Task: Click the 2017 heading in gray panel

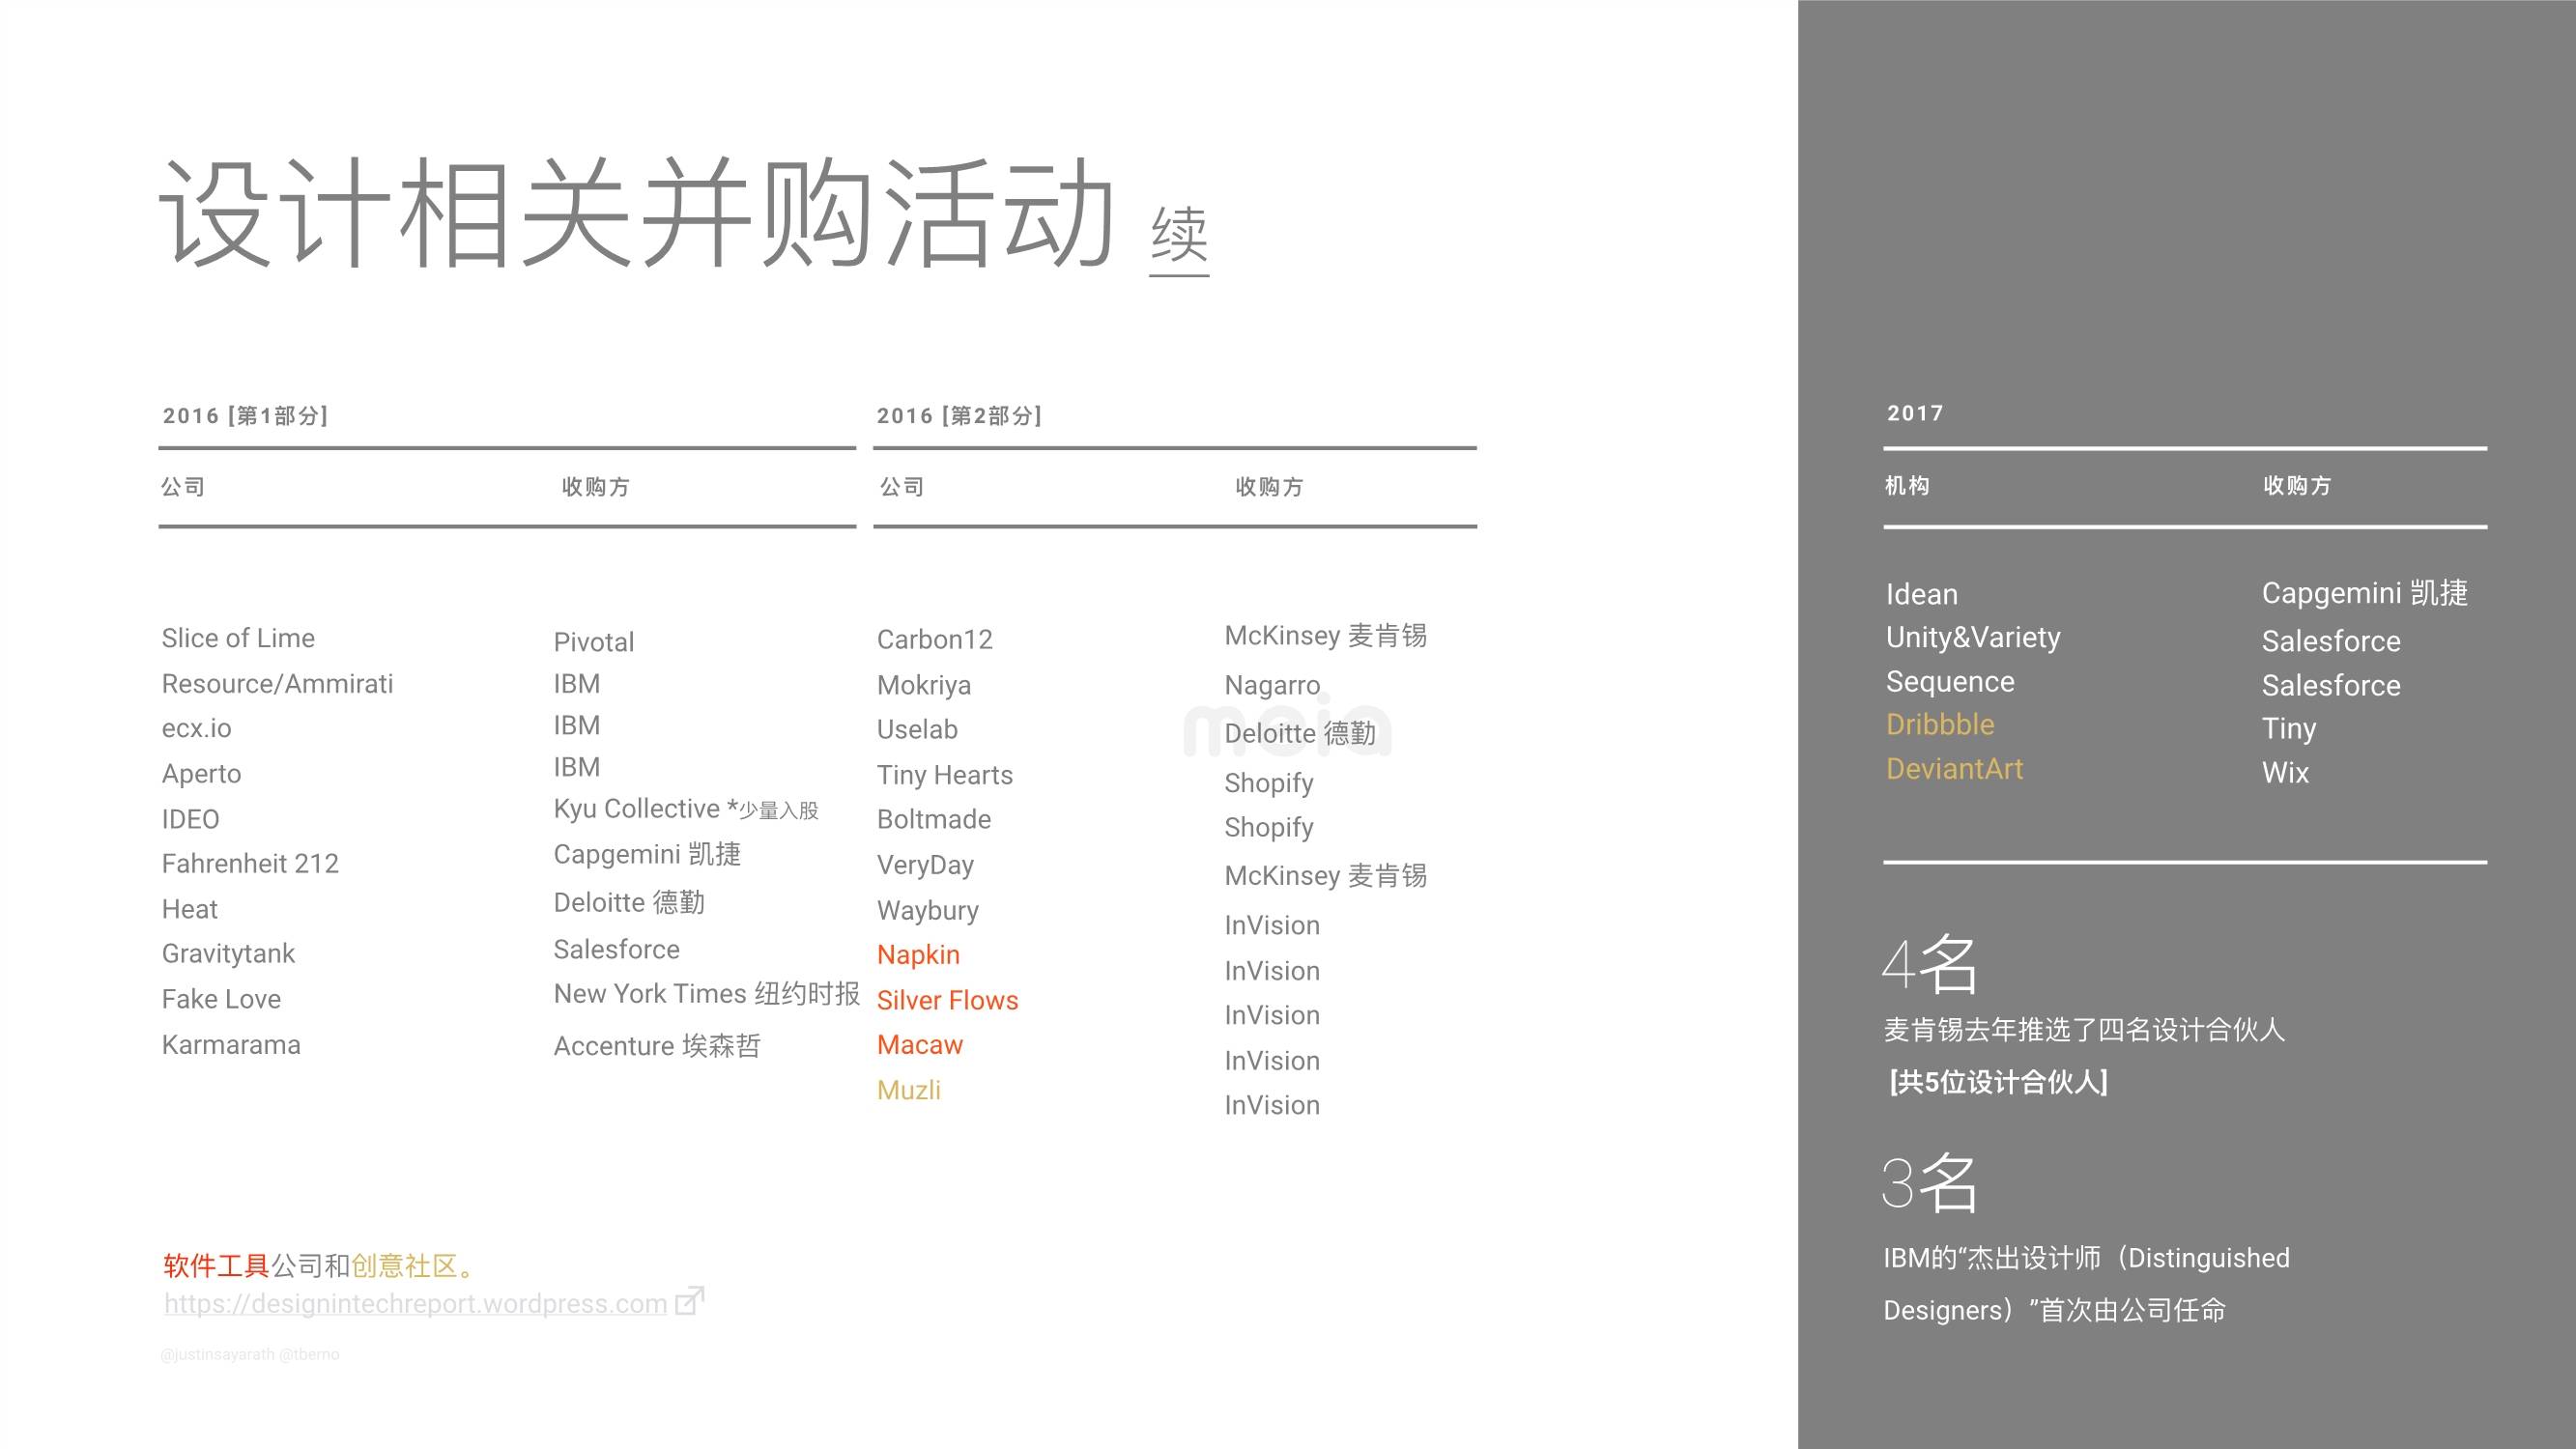Action: click(x=1914, y=413)
